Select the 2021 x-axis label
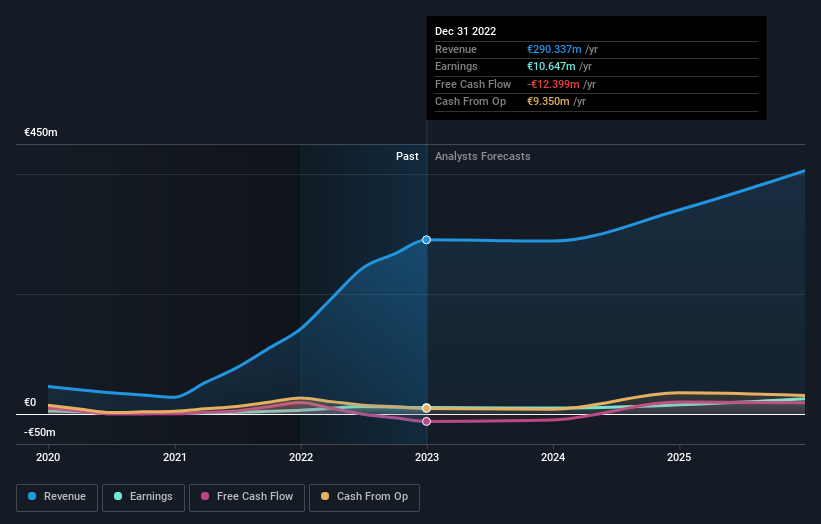 [174, 458]
